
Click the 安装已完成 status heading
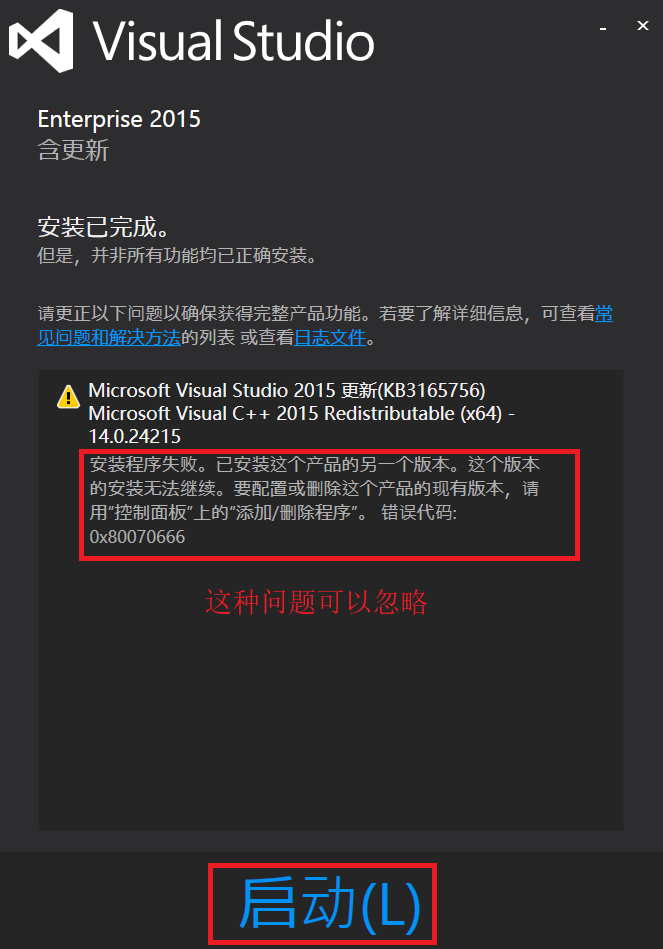click(104, 228)
